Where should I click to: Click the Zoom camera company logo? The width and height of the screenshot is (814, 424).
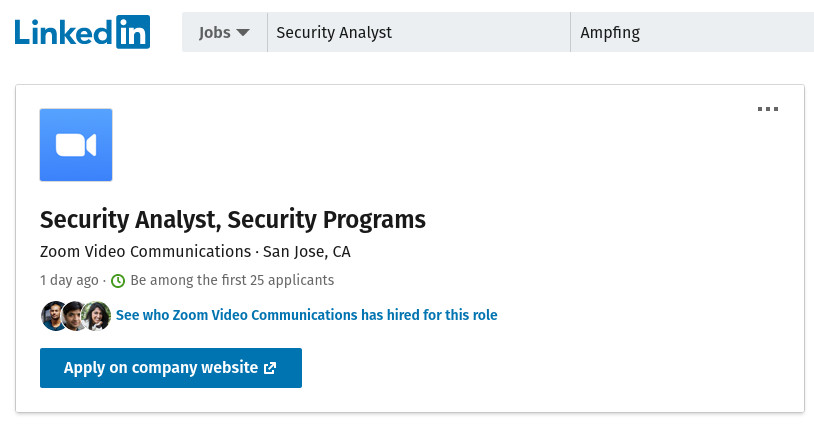pos(76,145)
